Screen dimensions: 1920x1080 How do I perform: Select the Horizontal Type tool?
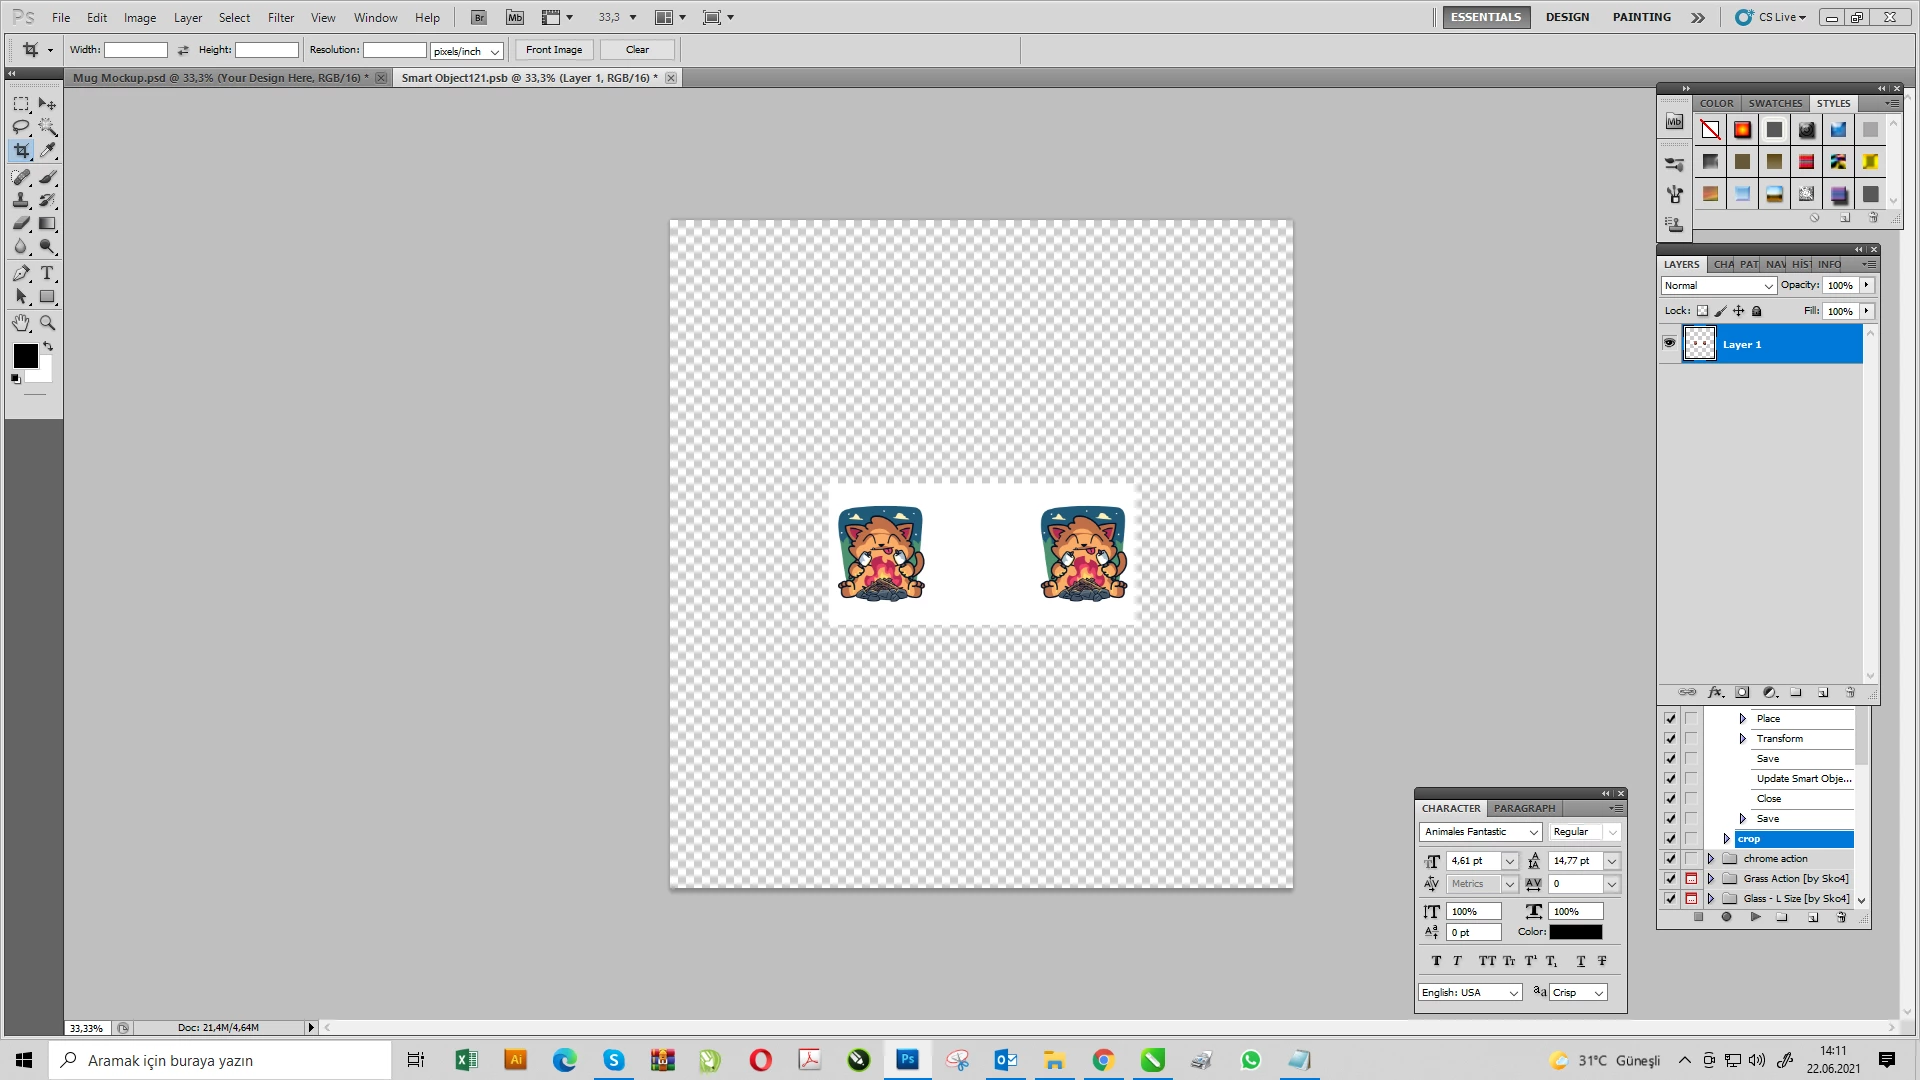click(47, 273)
